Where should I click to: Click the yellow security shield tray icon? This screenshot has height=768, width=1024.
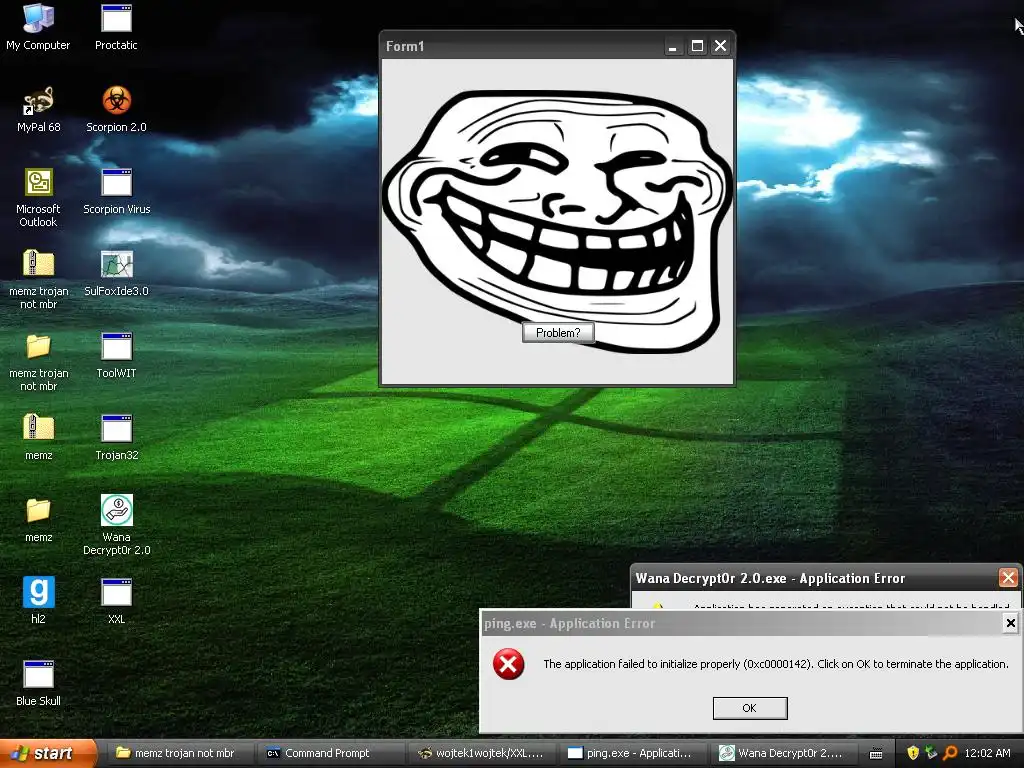point(913,753)
